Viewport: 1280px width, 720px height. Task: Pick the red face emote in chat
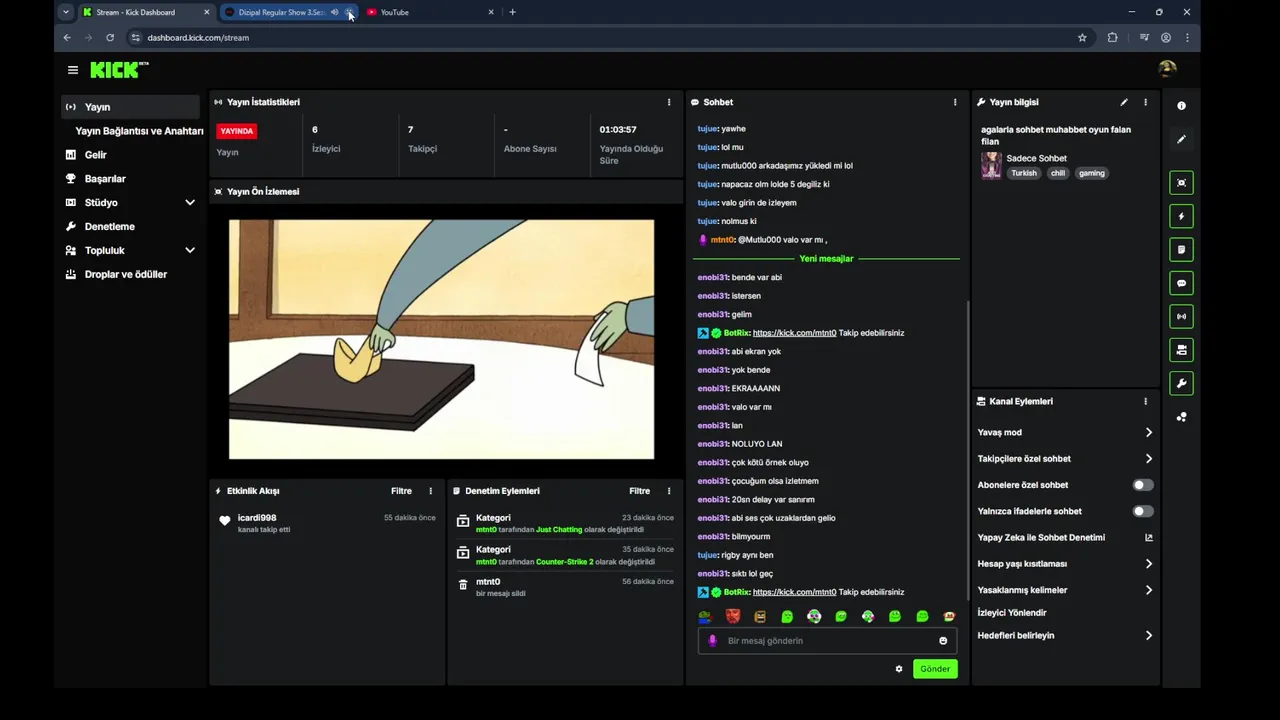733,617
